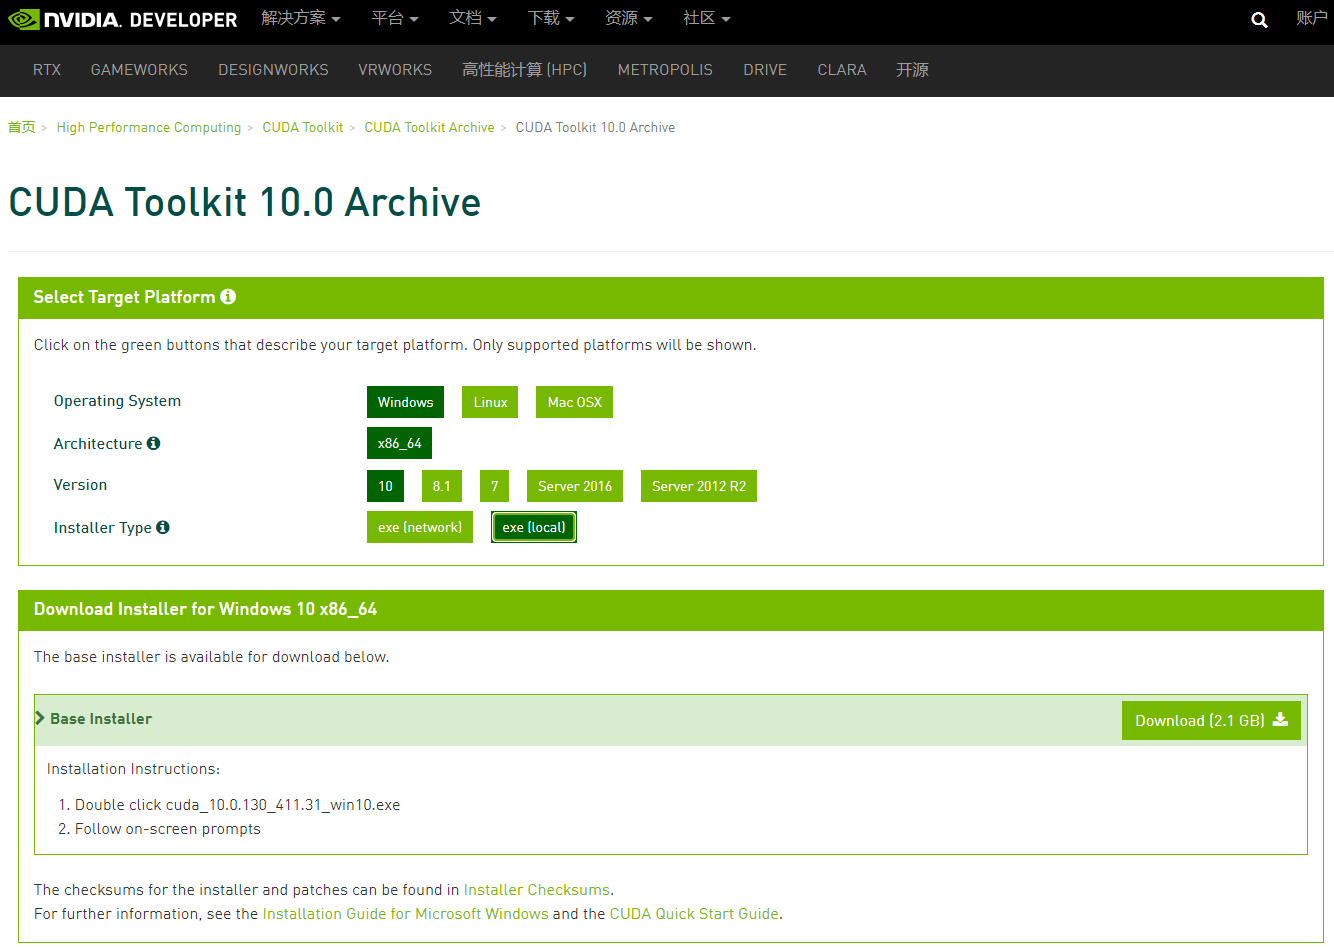Choose Windows version 8.1
Image resolution: width=1334 pixels, height=948 pixels.
point(441,486)
